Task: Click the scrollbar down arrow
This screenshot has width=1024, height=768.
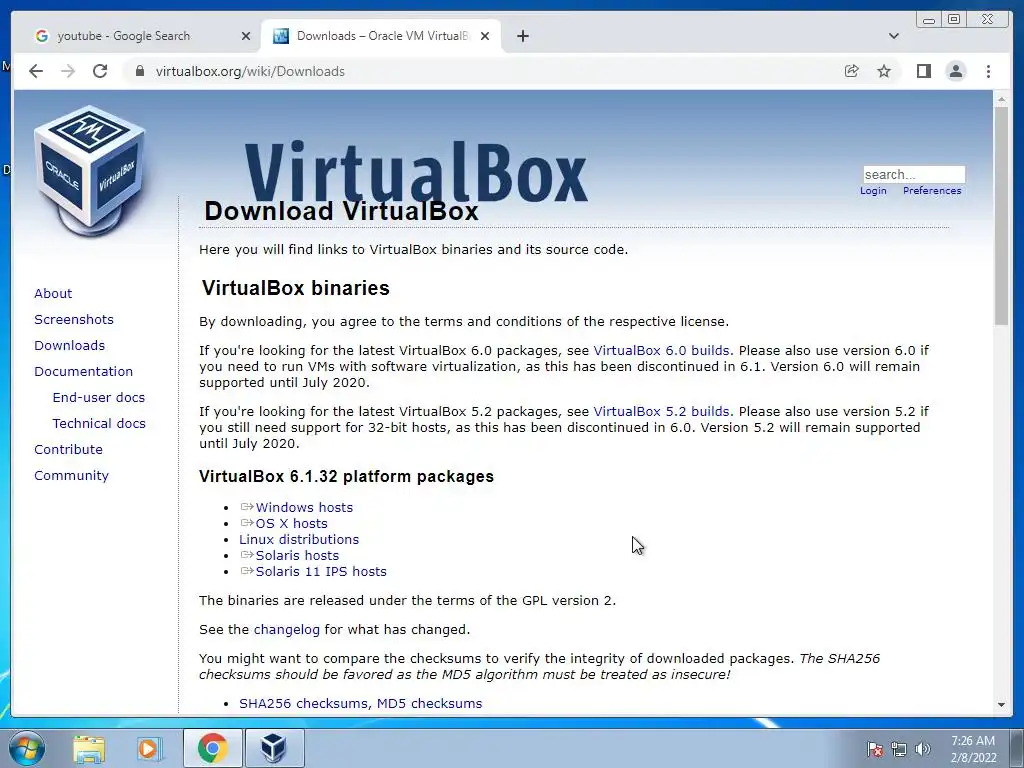Action: coord(1001,705)
